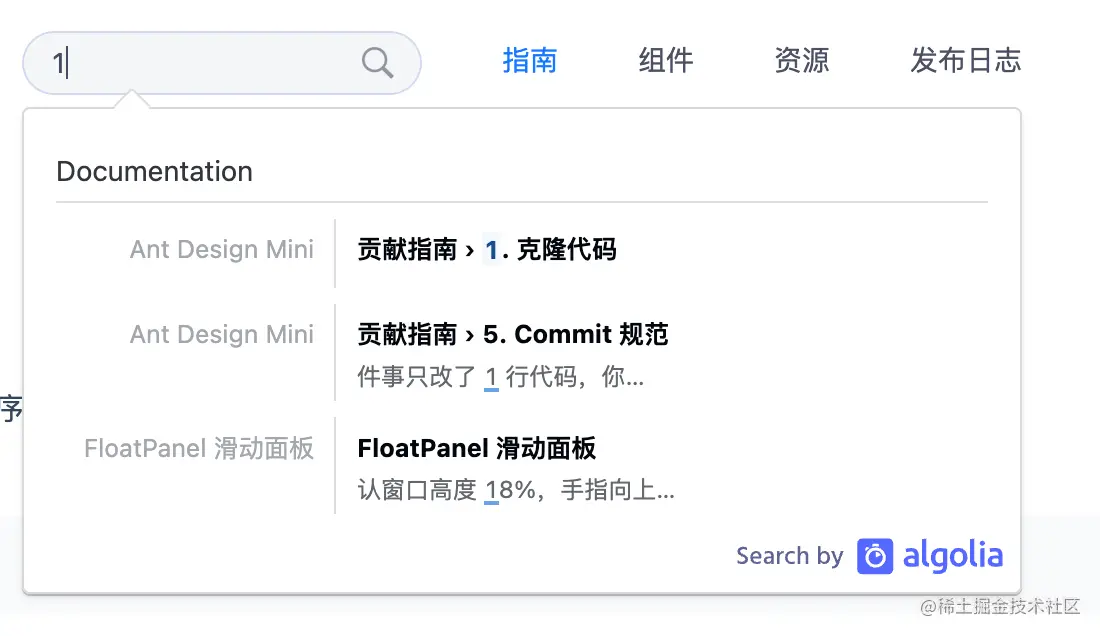Click the Algolia stopwatch logo icon

coord(875,556)
